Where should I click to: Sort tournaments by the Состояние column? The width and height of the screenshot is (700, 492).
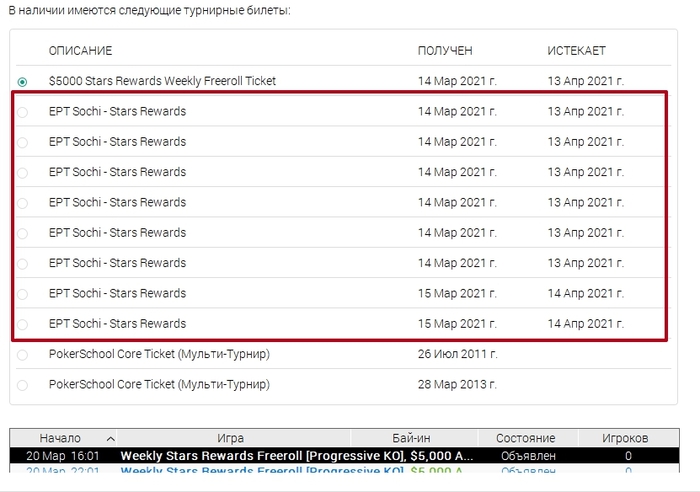pos(528,438)
